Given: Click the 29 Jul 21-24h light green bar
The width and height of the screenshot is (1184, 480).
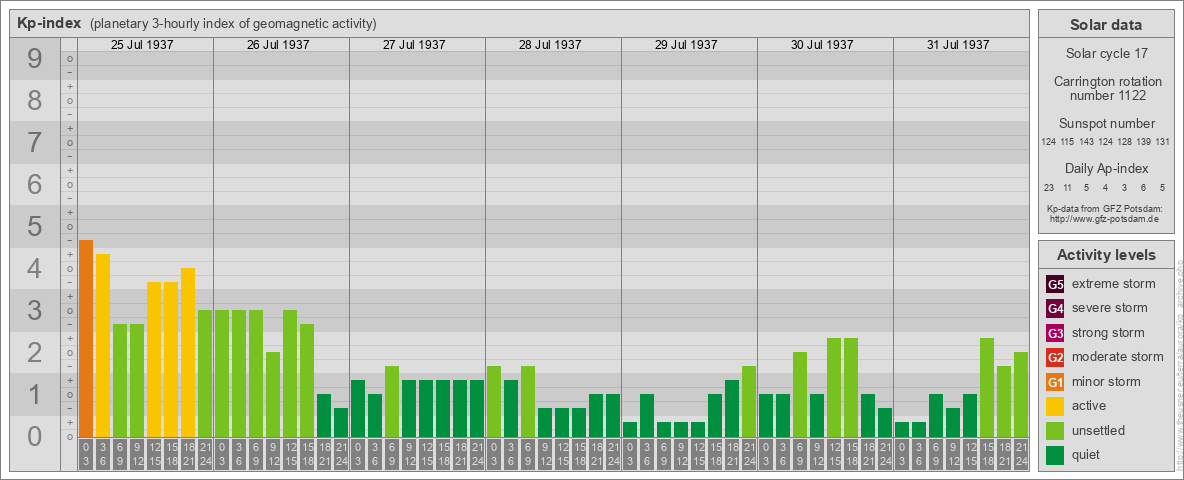Looking at the screenshot, I should [749, 401].
